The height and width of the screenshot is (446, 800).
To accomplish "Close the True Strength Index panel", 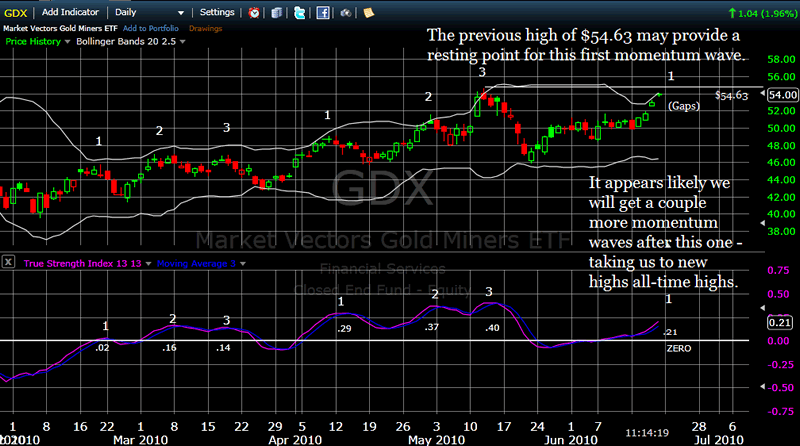I will pyautogui.click(x=7, y=263).
